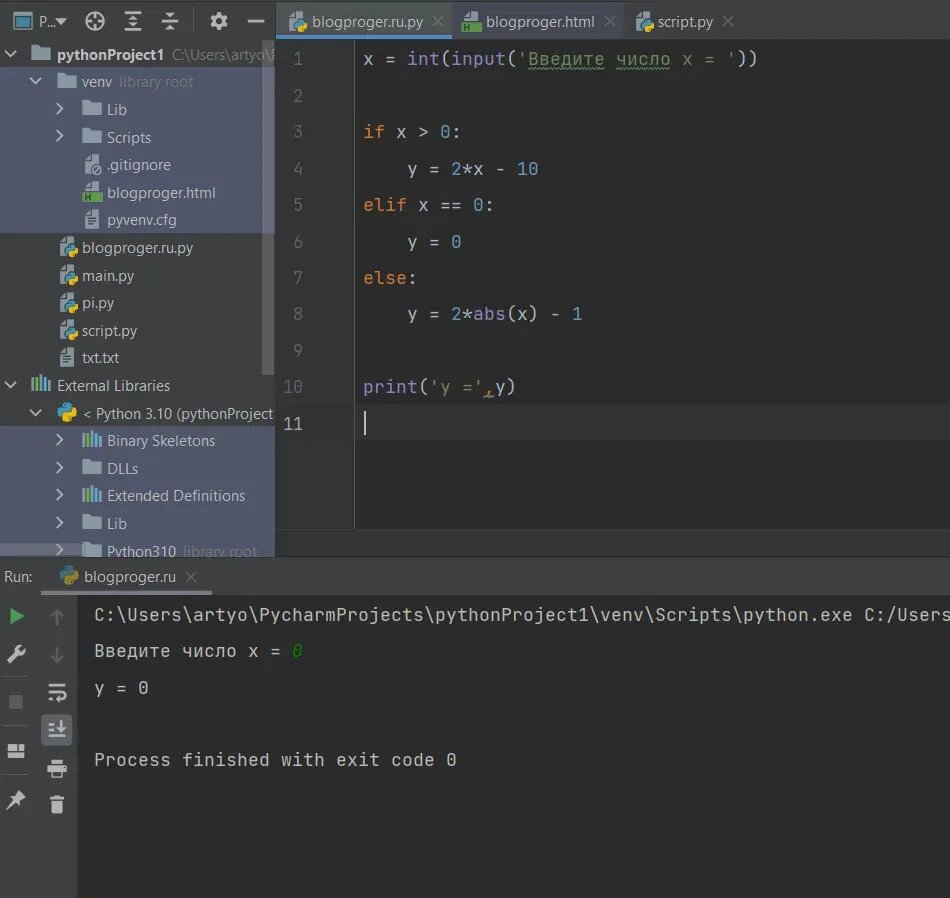Click the 'Process finished with exit code 0' text
Viewport: 950px width, 898px height.
pos(275,760)
